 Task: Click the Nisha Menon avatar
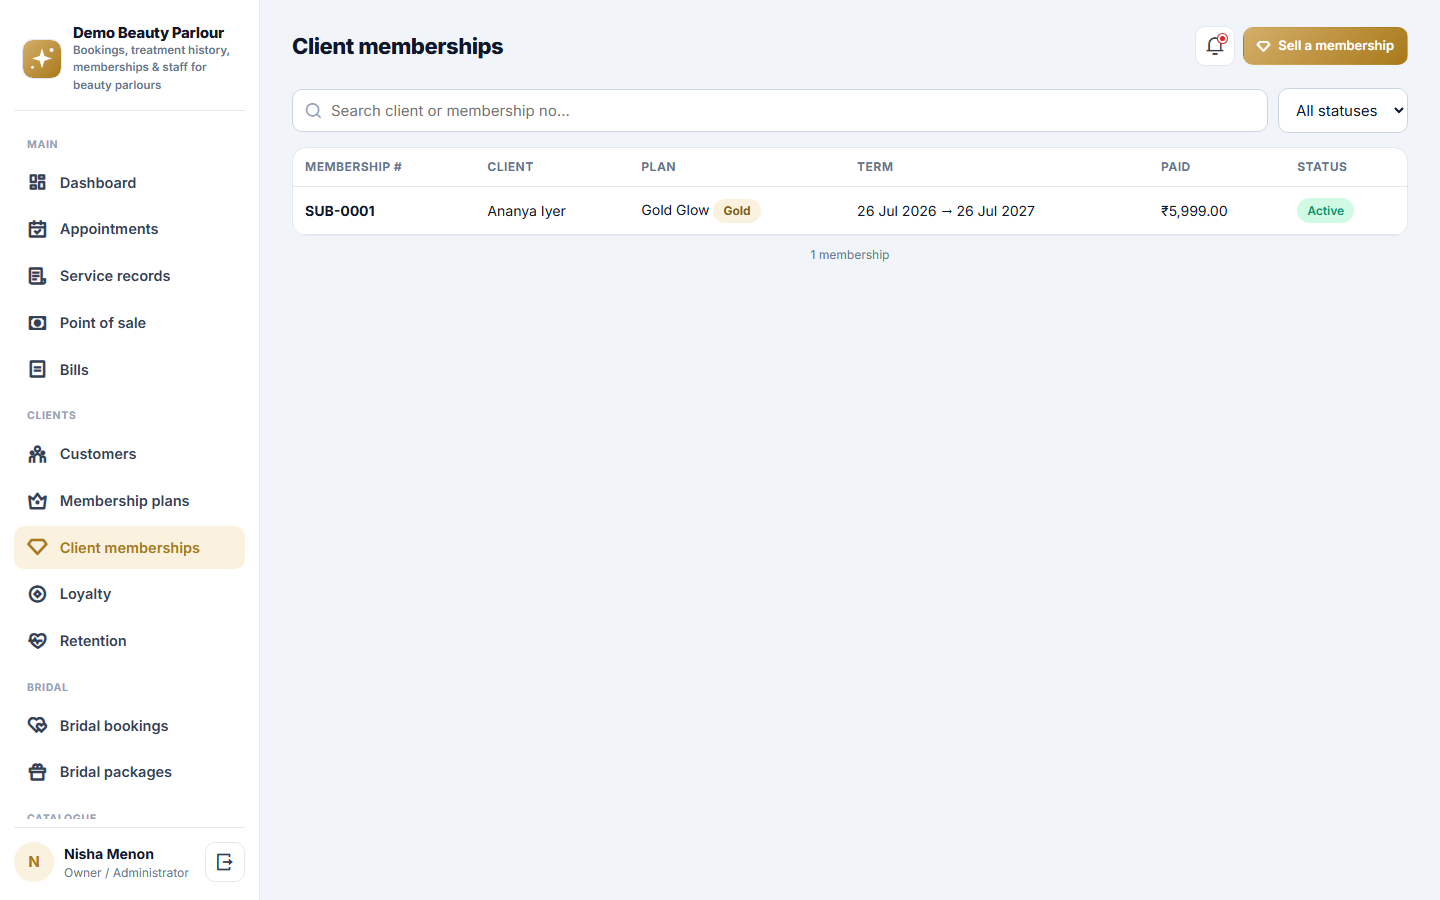[x=34, y=862]
